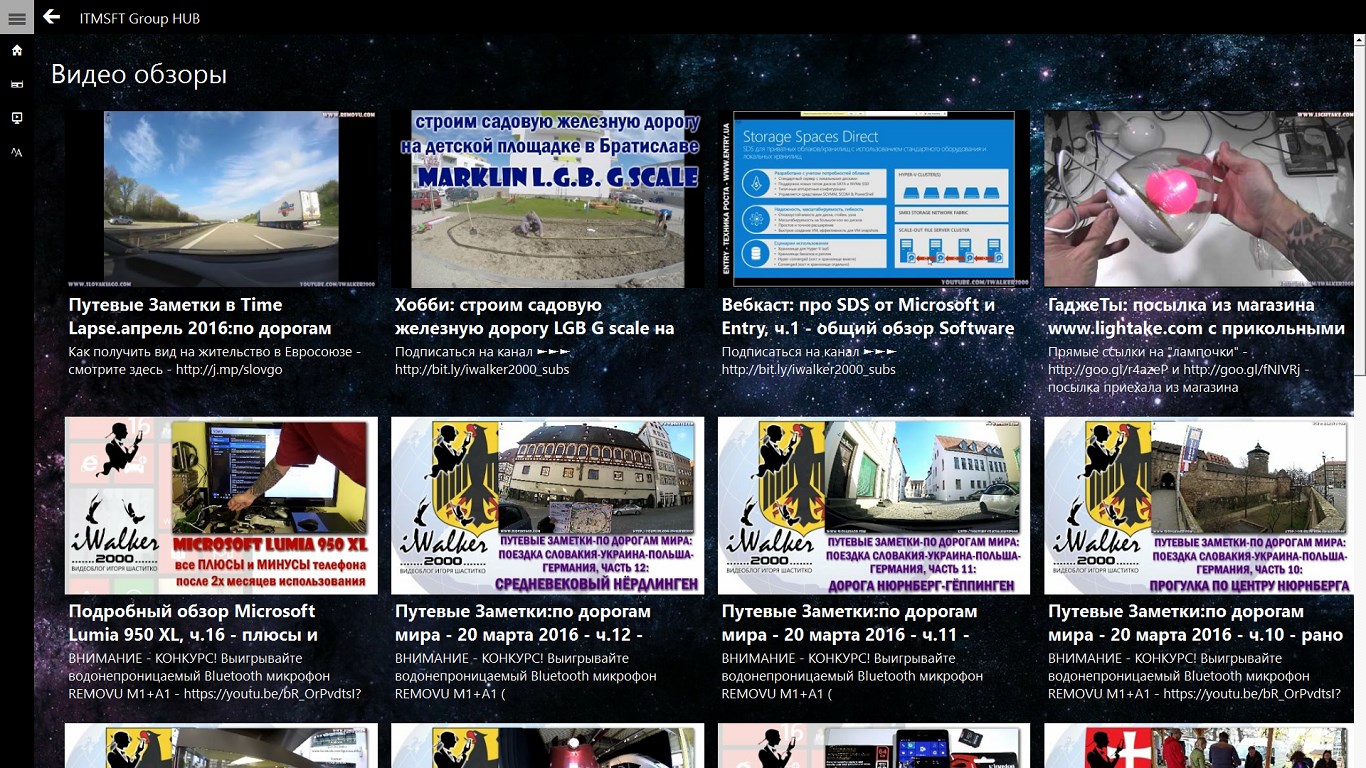Select the font size icon in sidebar

[17, 152]
